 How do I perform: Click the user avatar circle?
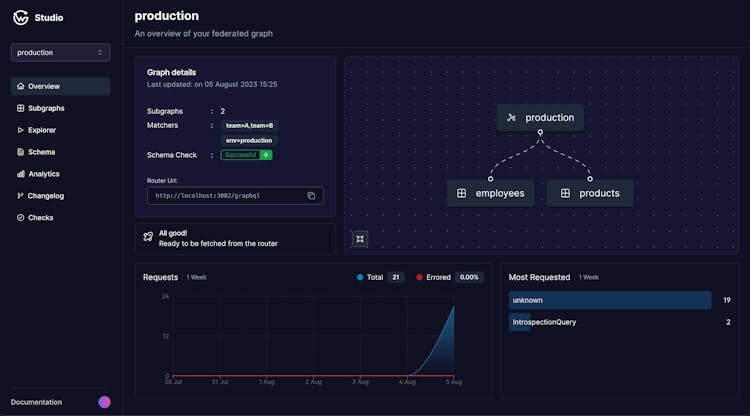click(104, 402)
